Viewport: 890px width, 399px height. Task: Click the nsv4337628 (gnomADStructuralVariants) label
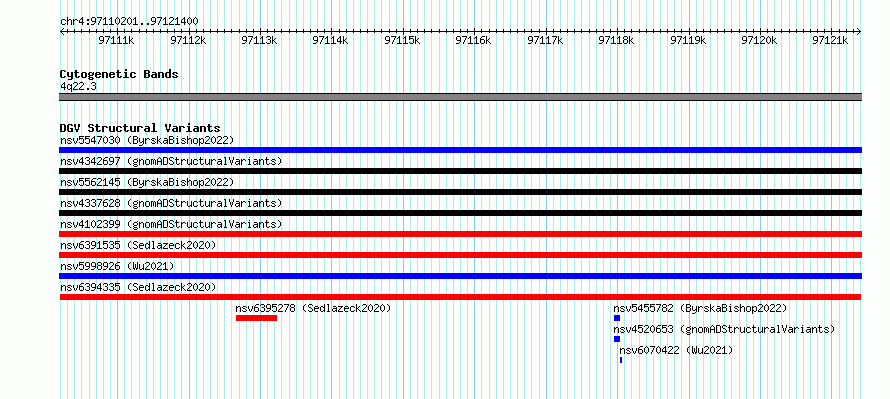[171, 203]
